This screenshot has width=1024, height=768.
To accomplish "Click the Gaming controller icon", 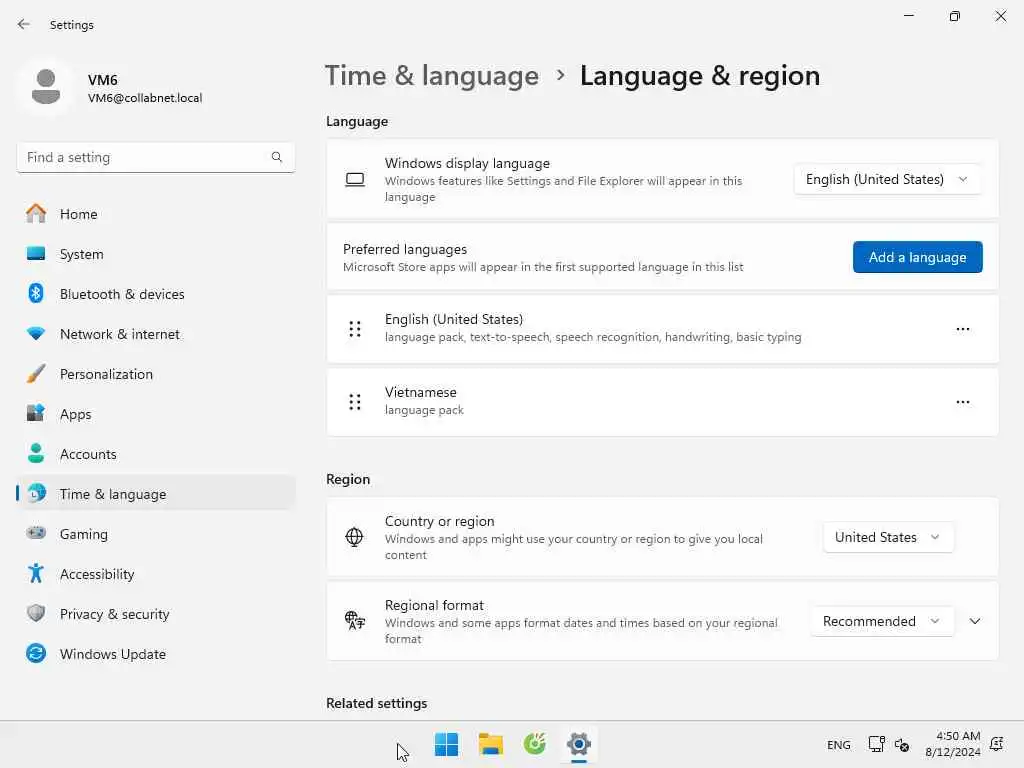I will pos(36,533).
